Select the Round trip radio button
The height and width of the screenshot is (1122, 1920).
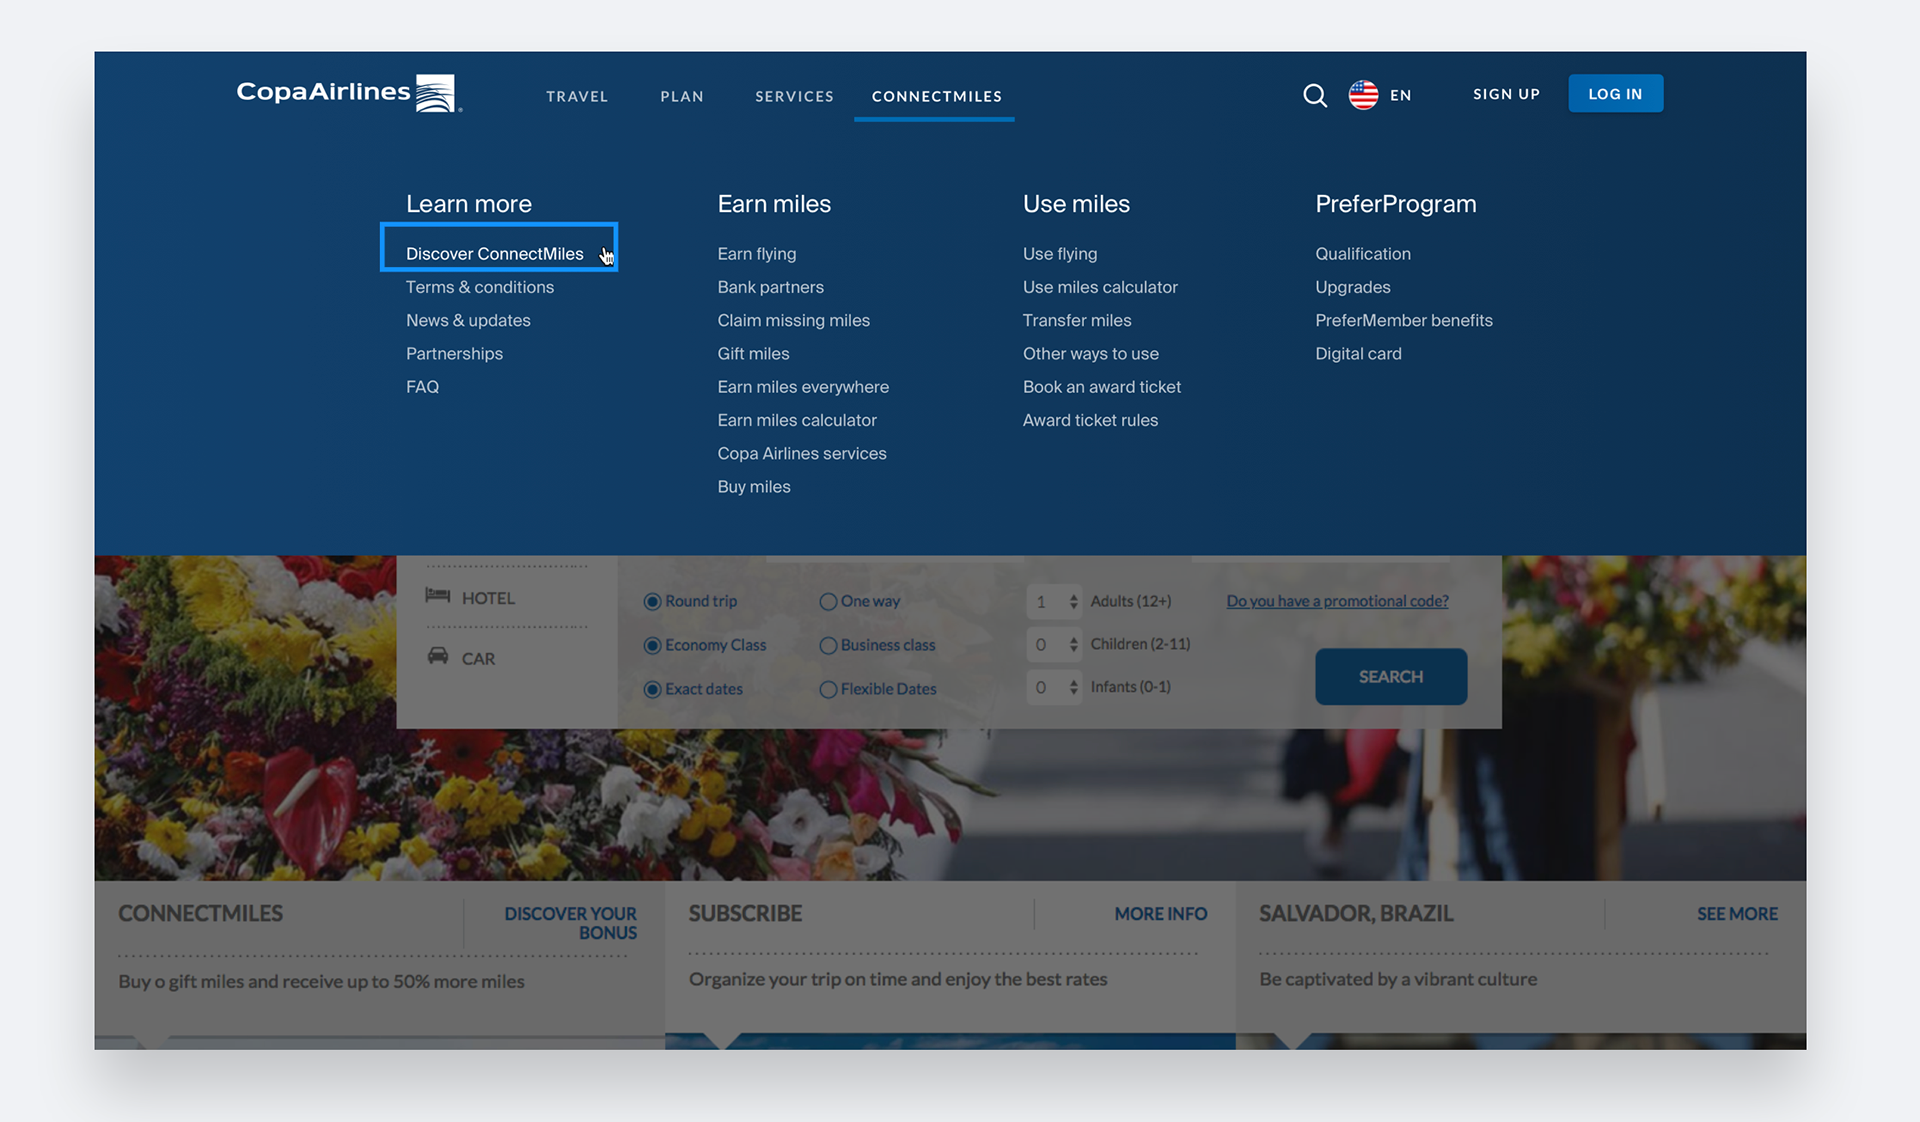tap(652, 601)
